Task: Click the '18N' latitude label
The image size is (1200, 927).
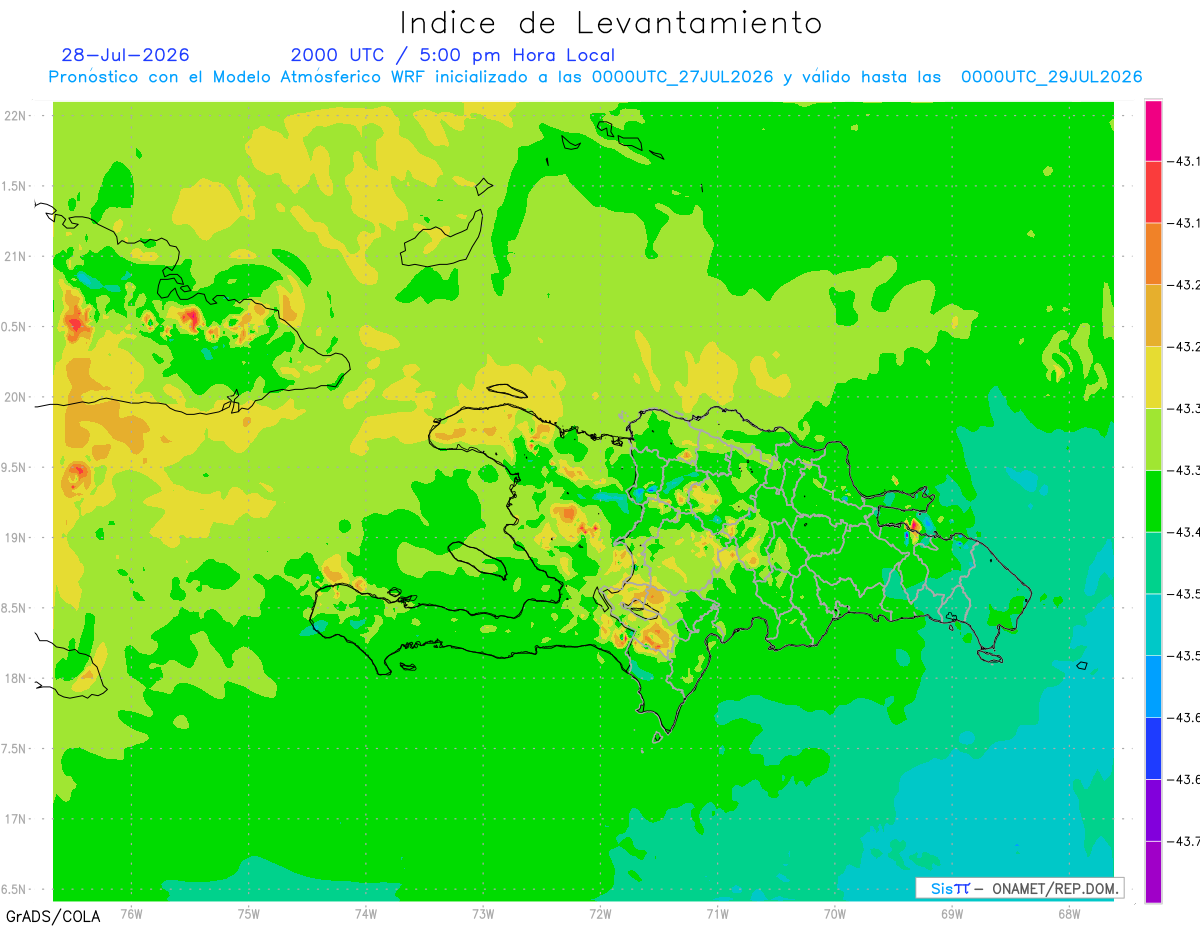Action: click(x=17, y=678)
